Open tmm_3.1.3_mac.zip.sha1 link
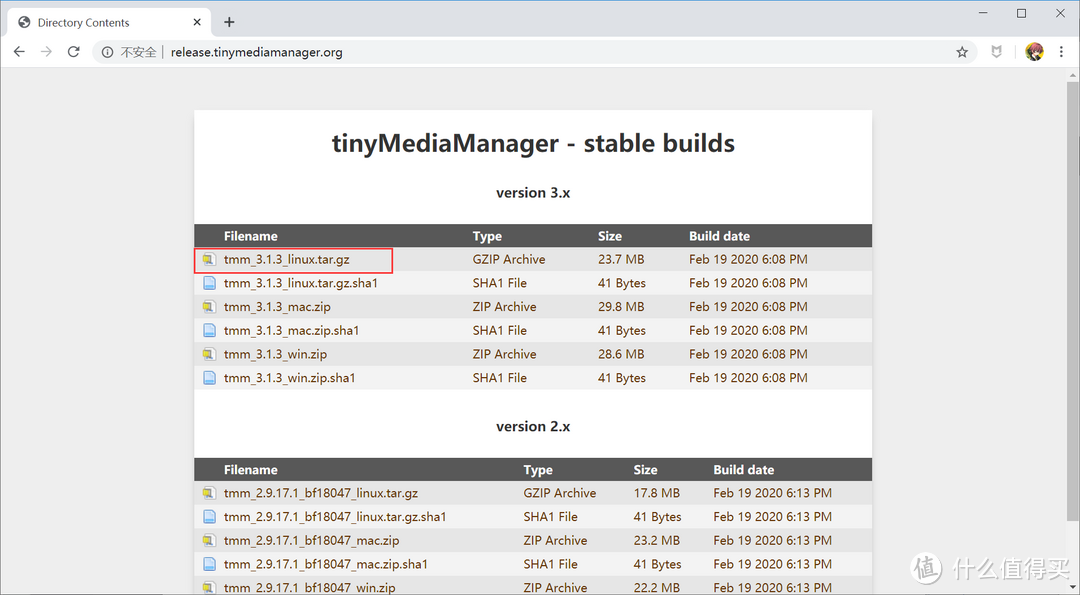This screenshot has height=595, width=1080. point(291,331)
